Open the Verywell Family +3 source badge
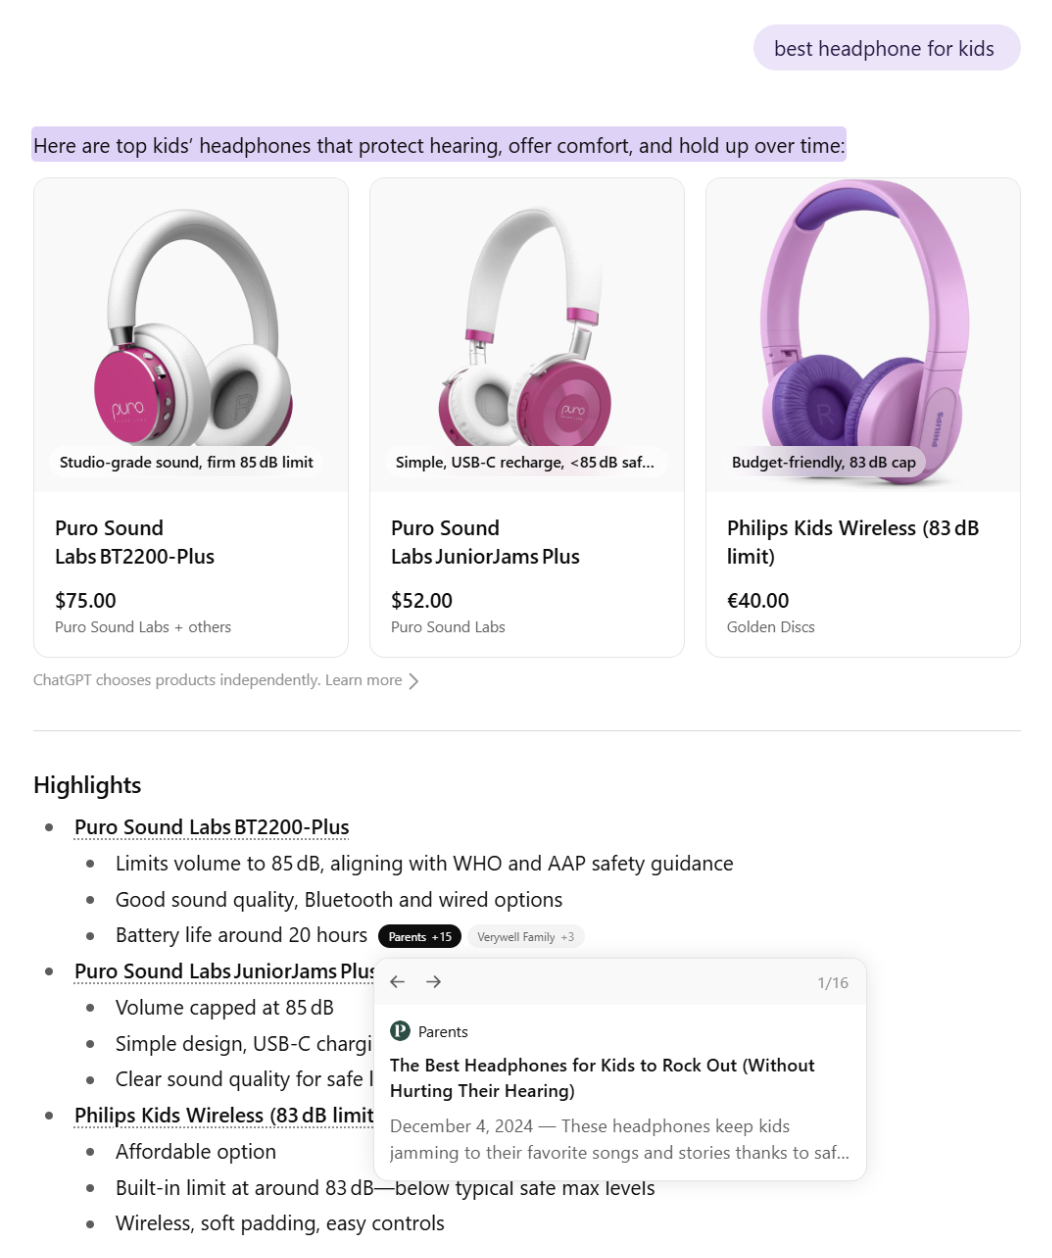 point(525,937)
